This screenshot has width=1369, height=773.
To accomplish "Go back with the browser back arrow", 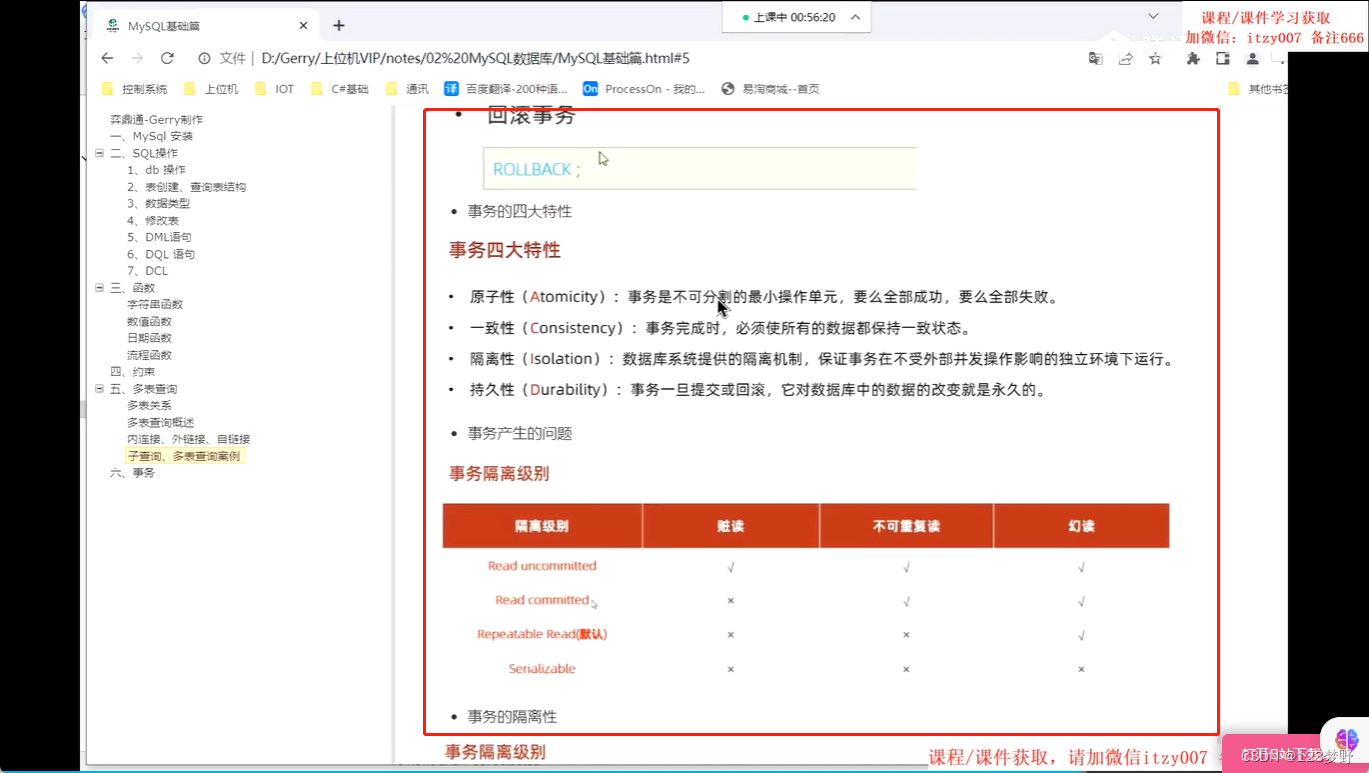I will [x=107, y=59].
